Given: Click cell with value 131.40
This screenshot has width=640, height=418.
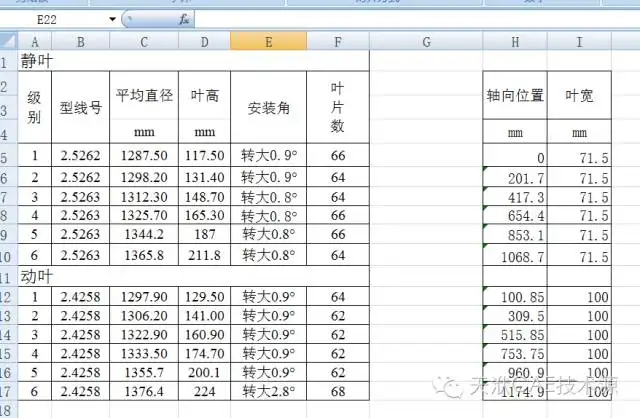Looking at the screenshot, I should [204, 177].
